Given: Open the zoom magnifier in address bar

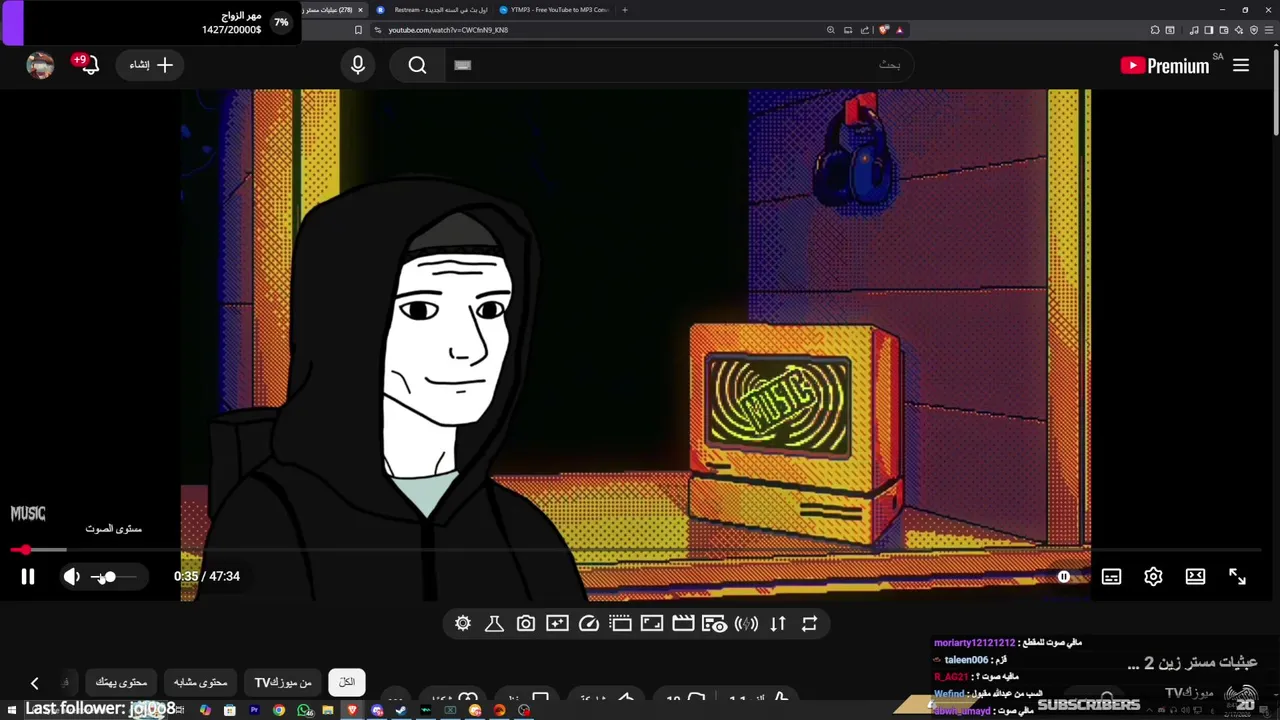Looking at the screenshot, I should pos(830,30).
